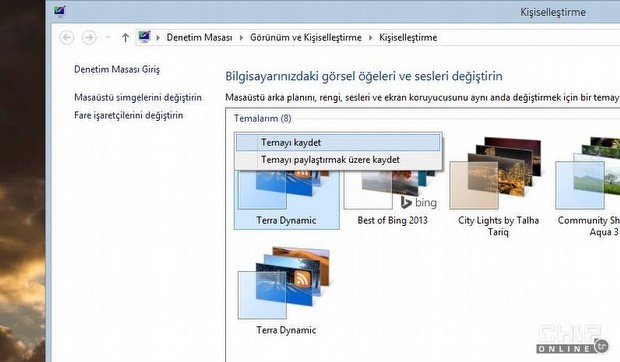
Task: Click the Kişiselleştirme breadcrumb
Action: click(408, 38)
